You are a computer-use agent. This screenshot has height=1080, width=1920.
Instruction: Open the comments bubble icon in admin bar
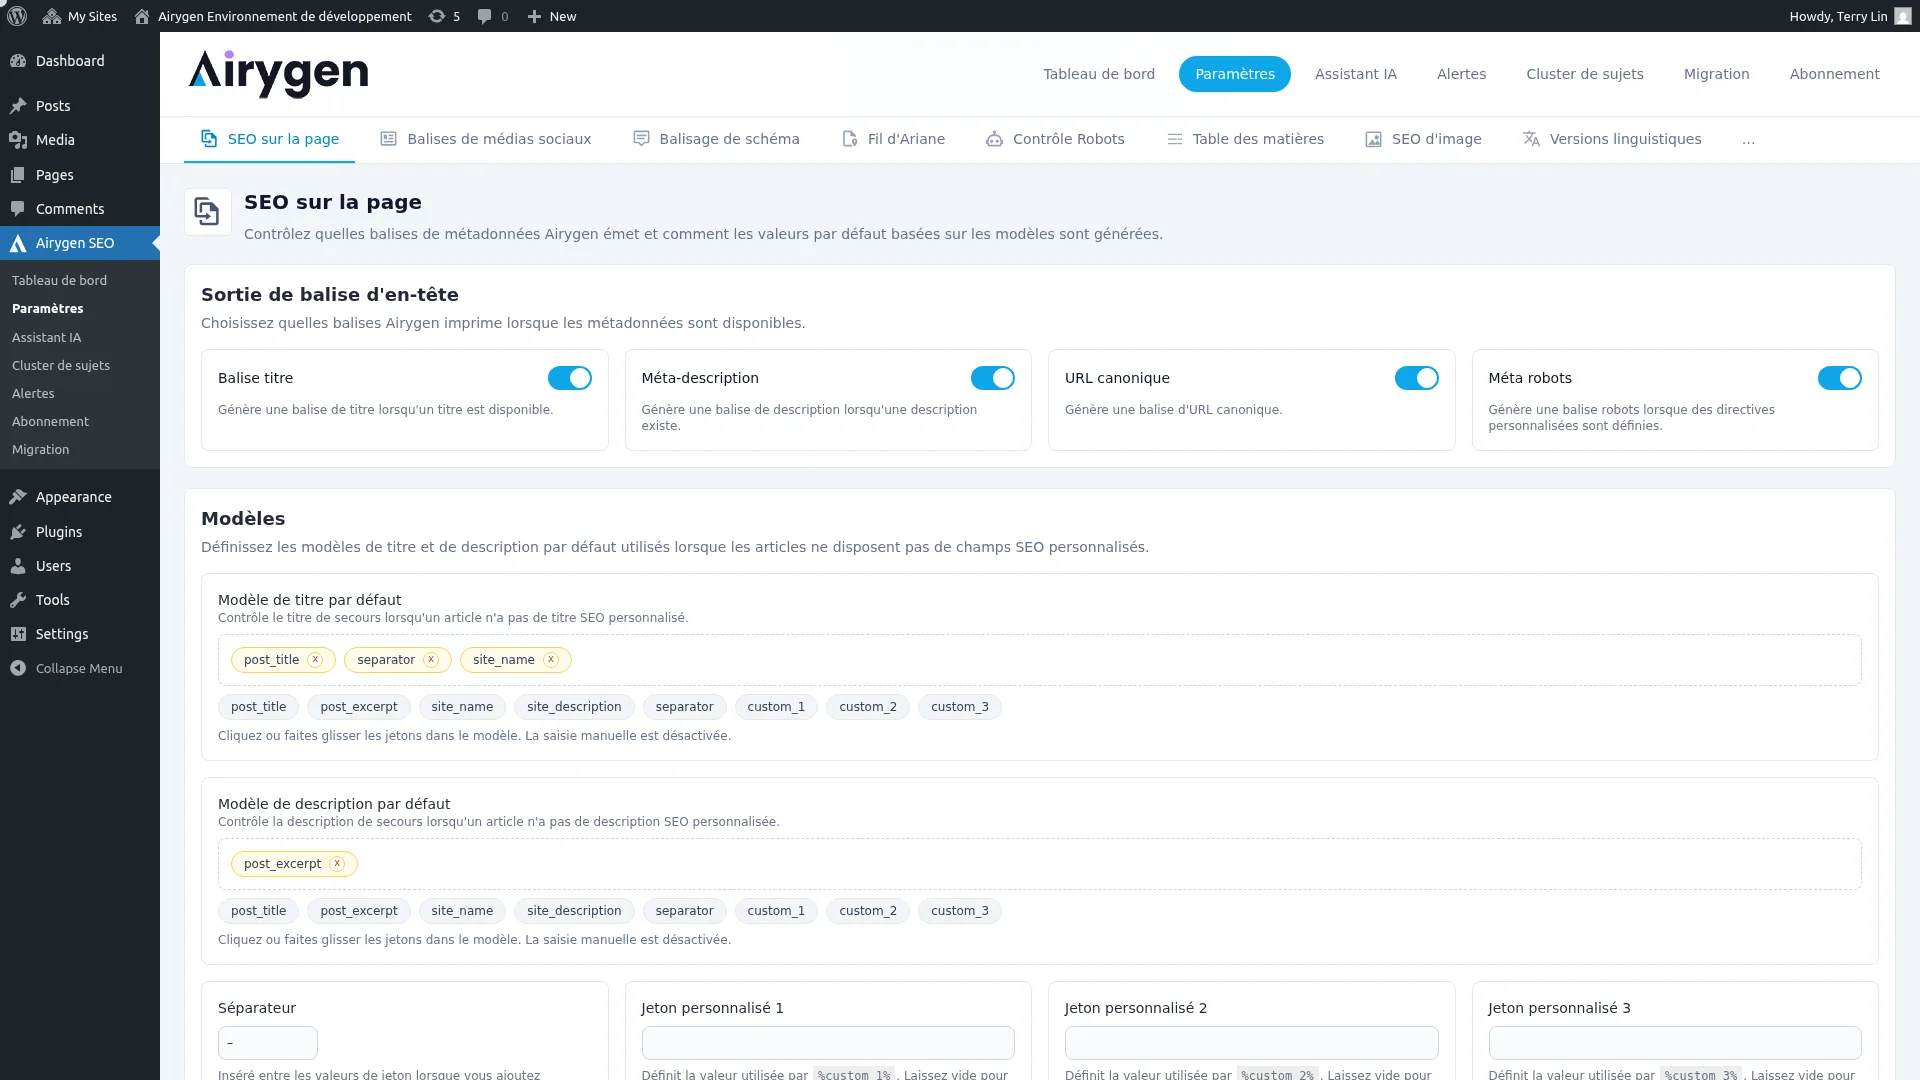485,16
